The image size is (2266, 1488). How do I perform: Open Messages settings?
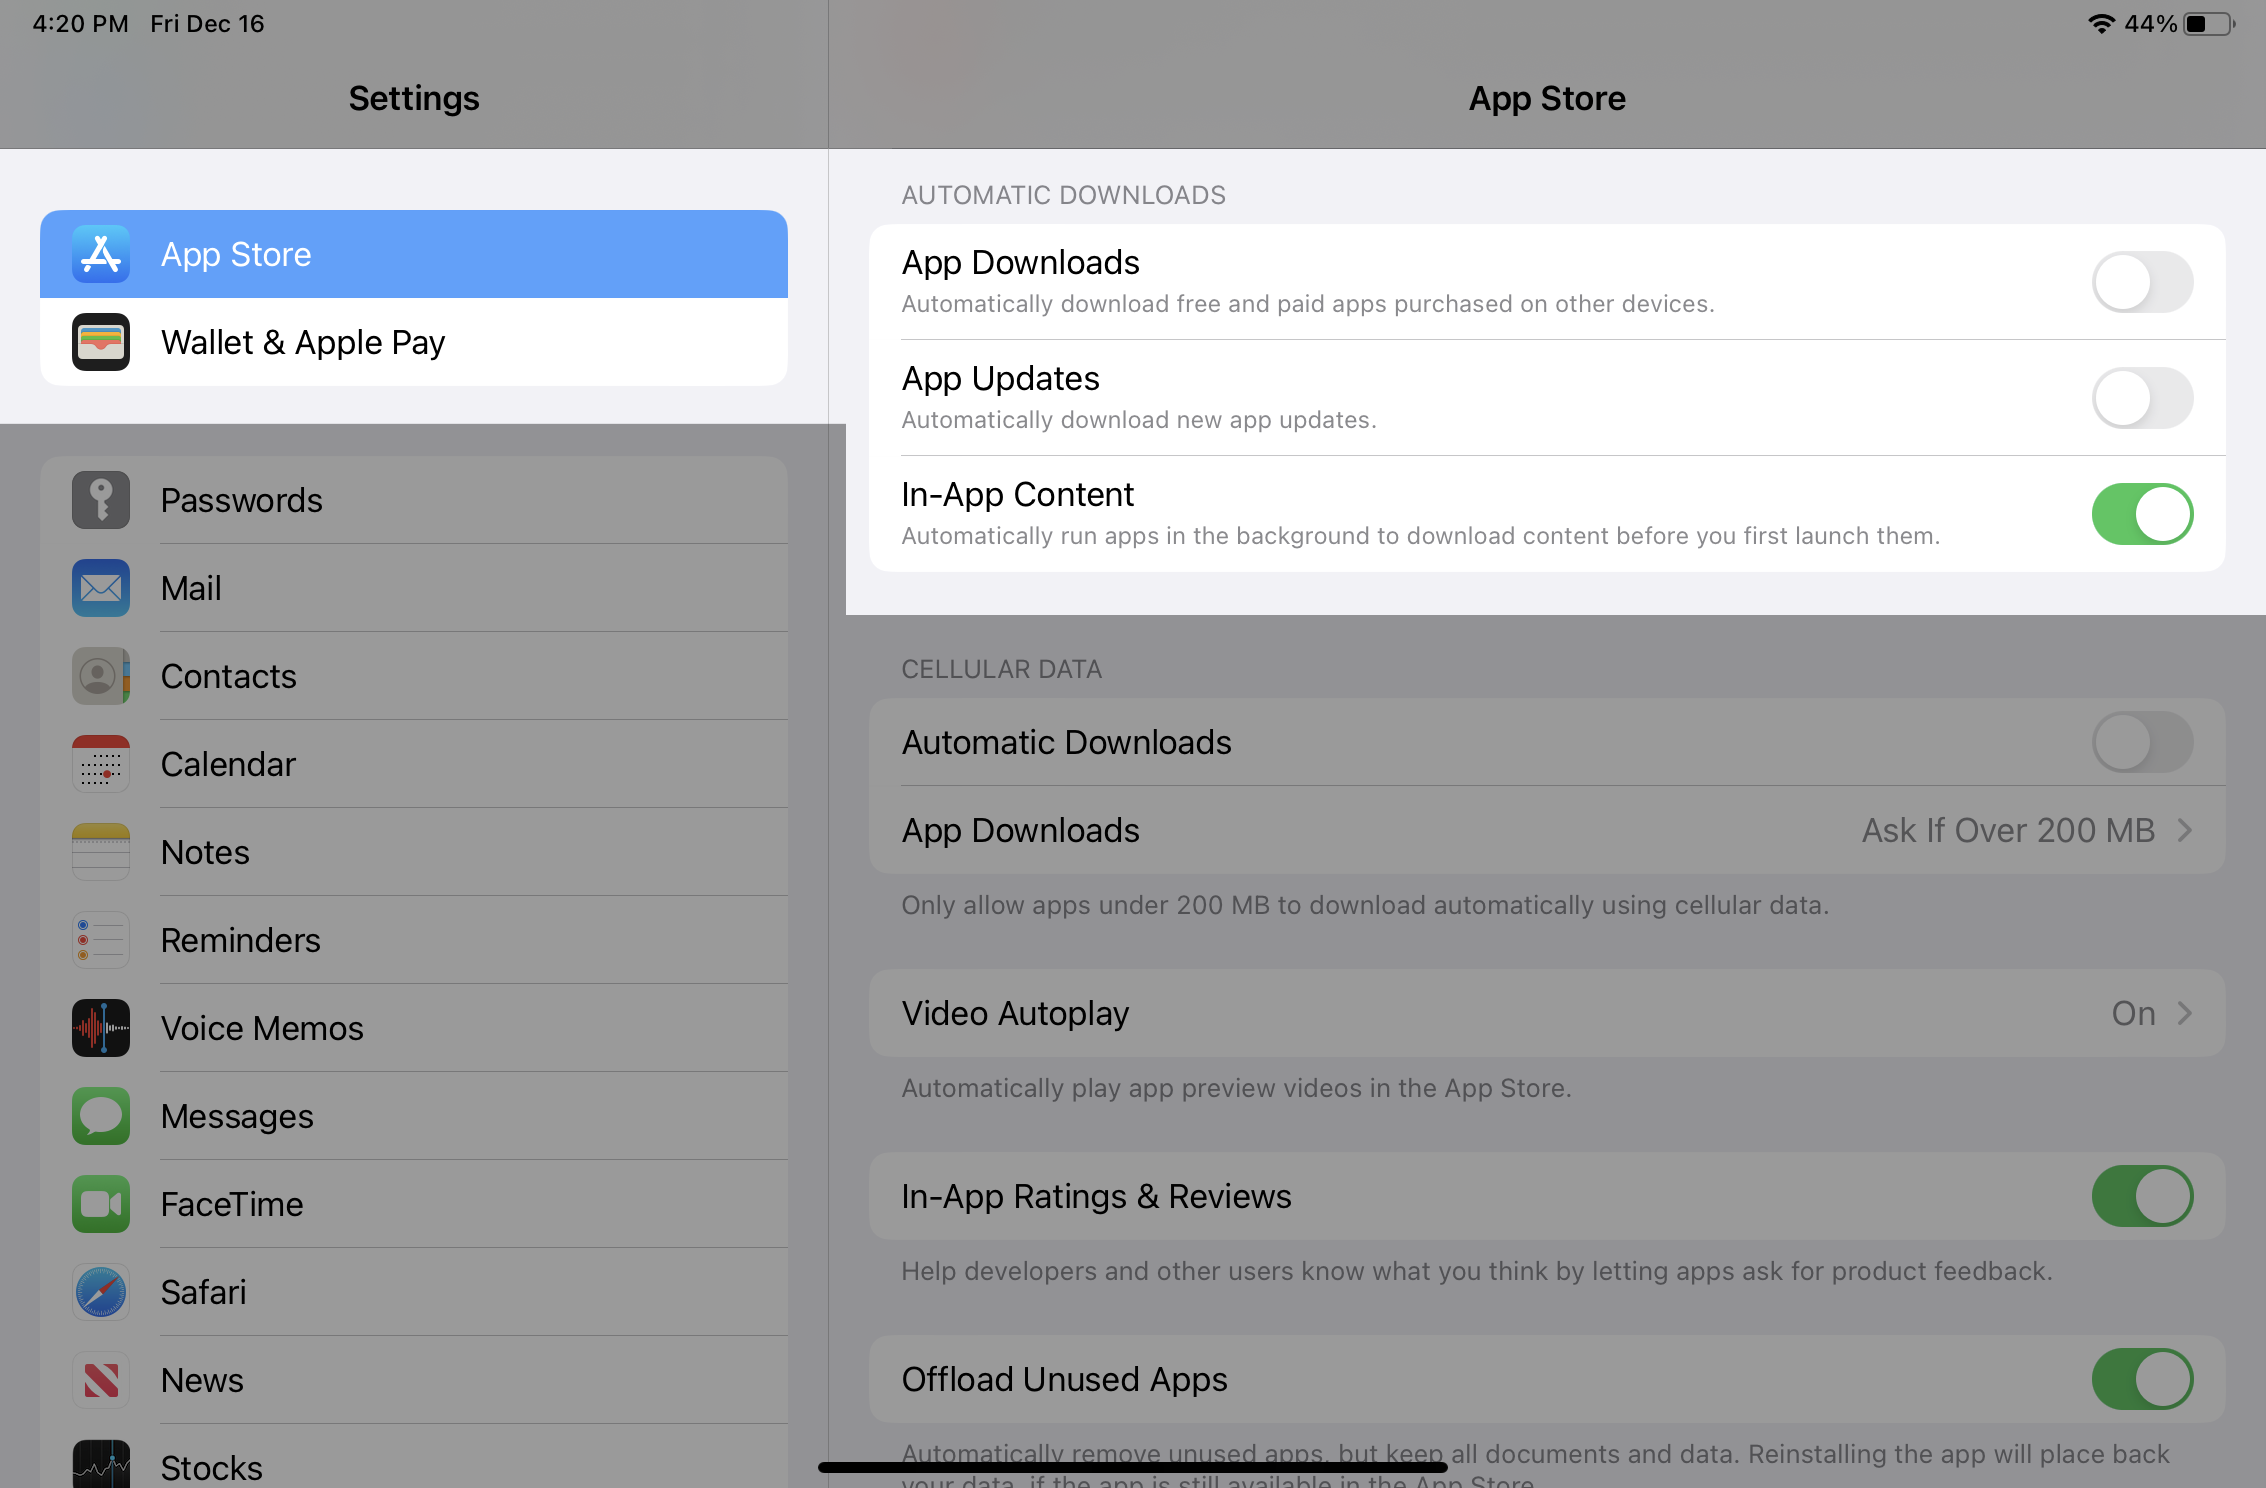414,1116
